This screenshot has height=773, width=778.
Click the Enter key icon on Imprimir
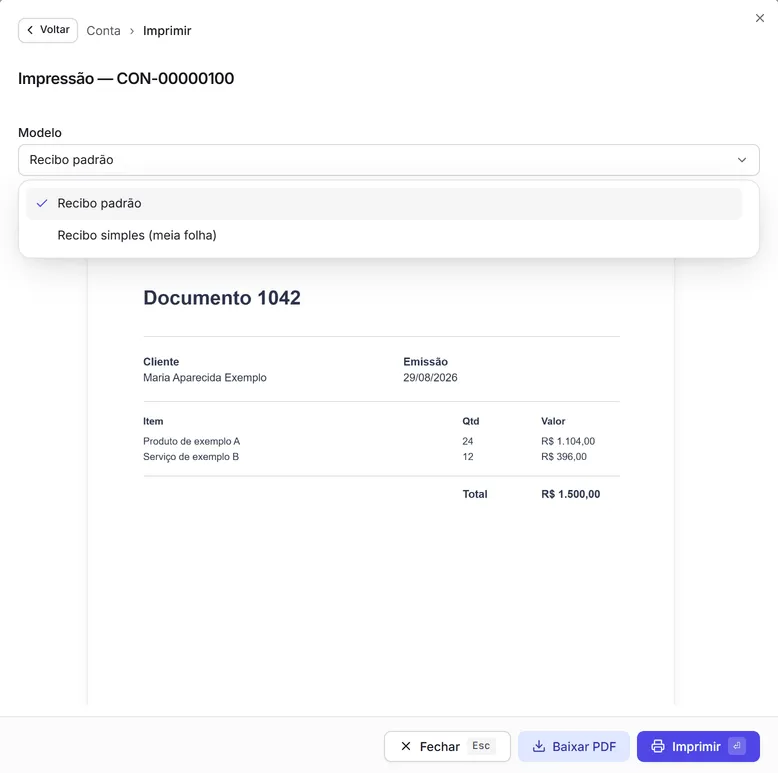coord(736,746)
